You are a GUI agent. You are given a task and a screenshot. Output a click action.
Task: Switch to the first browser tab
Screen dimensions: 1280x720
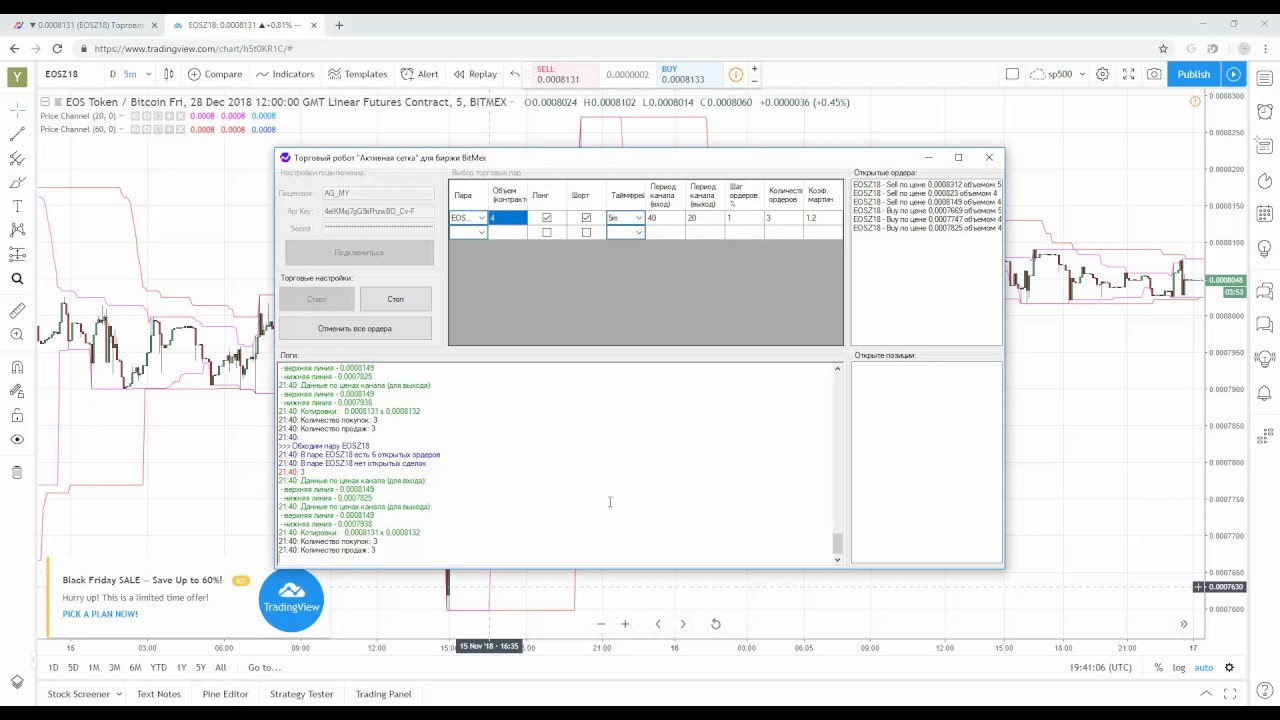(88, 25)
